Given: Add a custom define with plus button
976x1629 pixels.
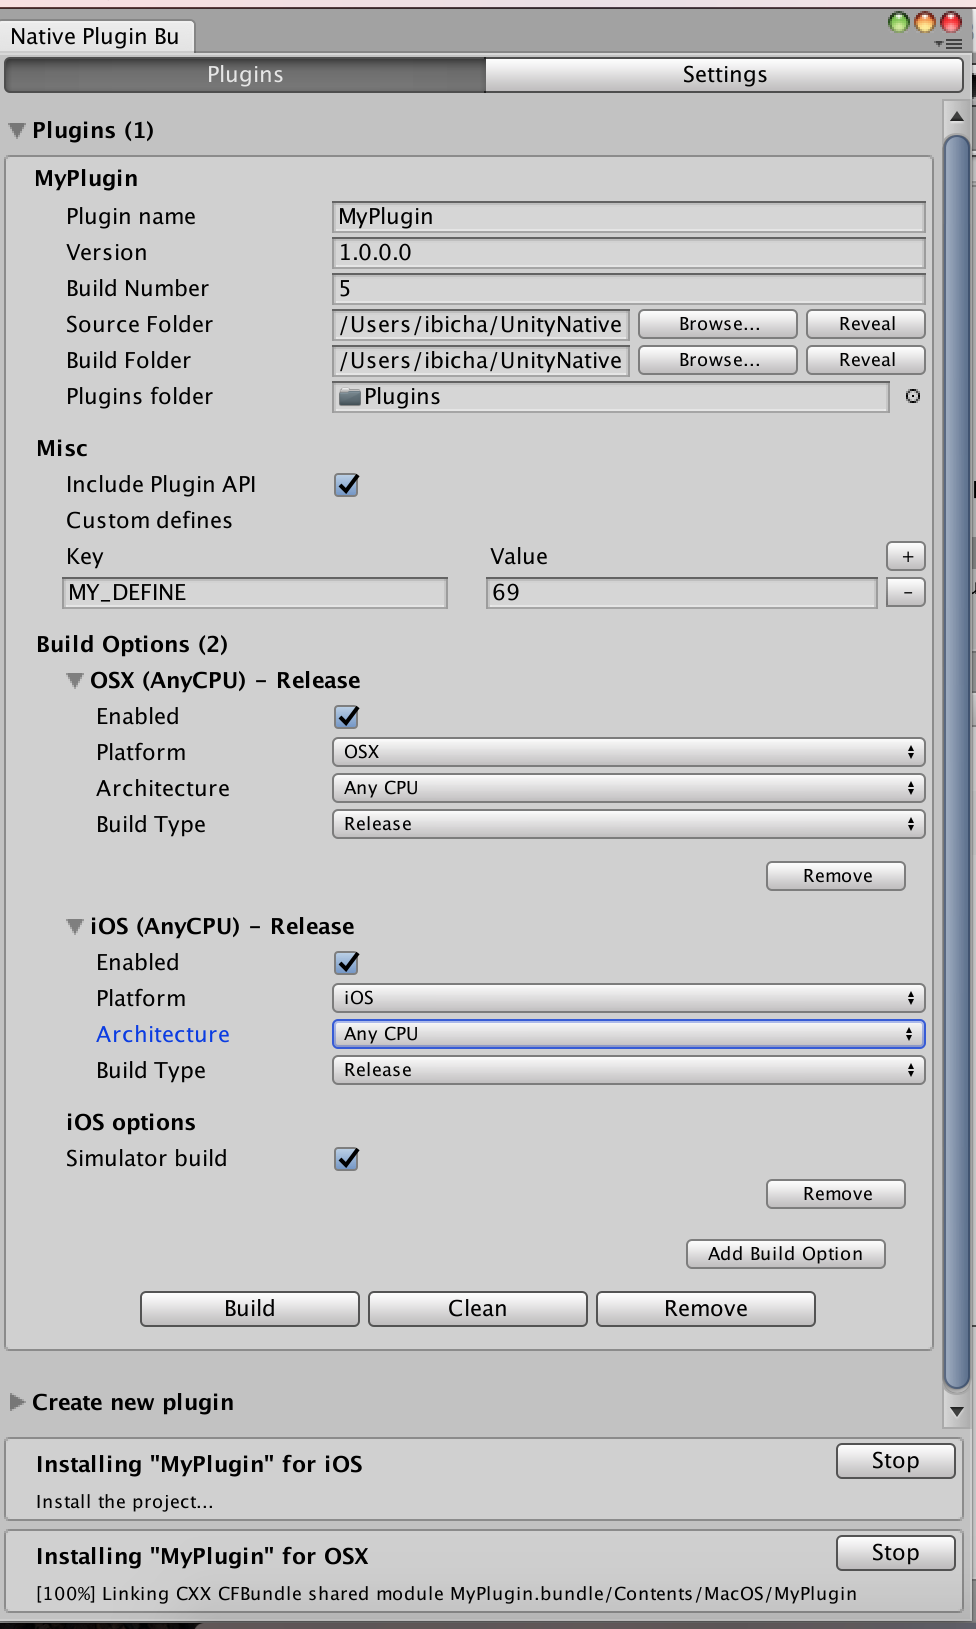Looking at the screenshot, I should click(906, 556).
